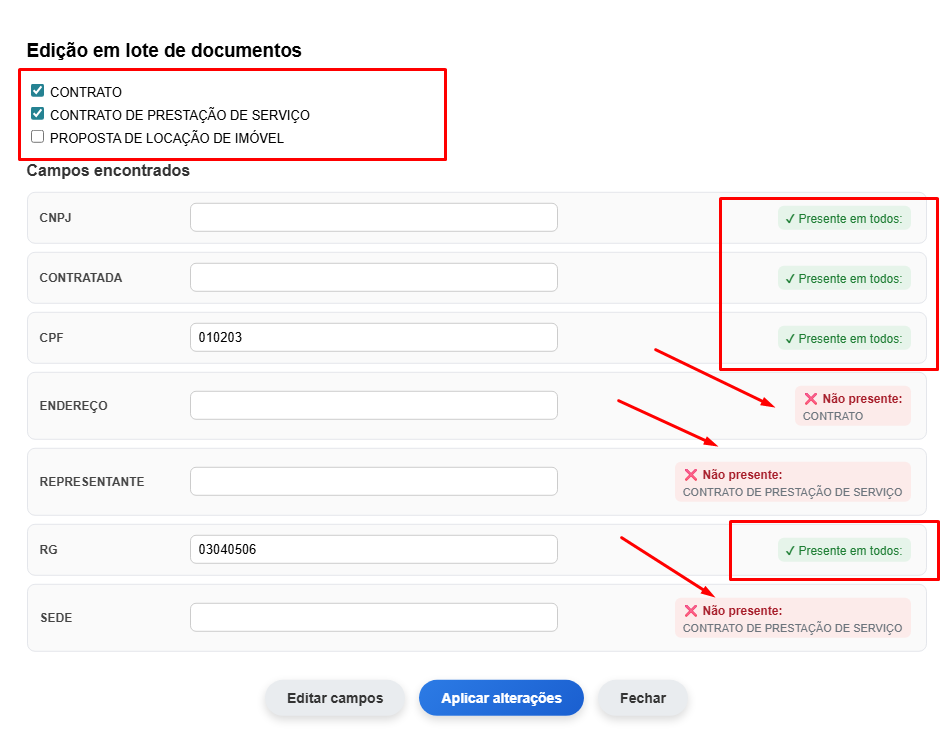Viewport: 950px width, 737px height.
Task: Click the Presente em todos badge for CONTRATADA
Action: click(844, 279)
